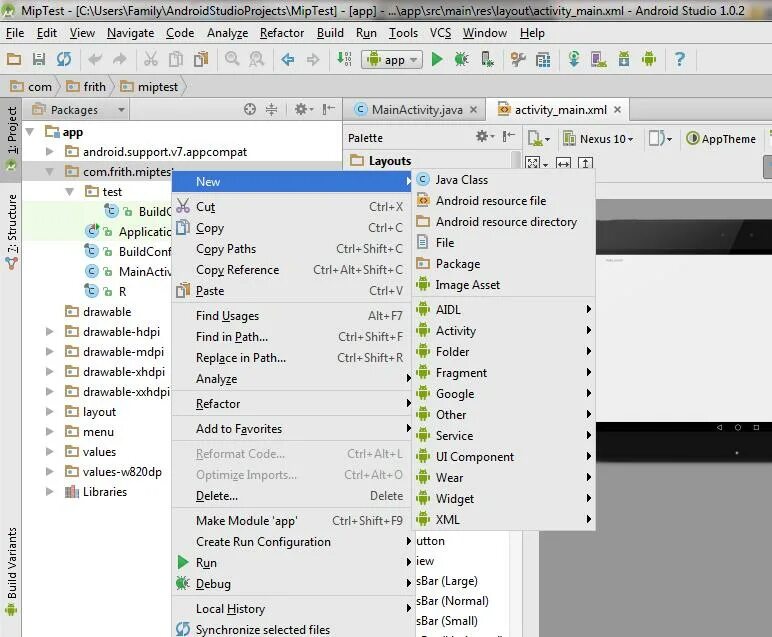Select Find Usages in the context menu
Screen dimensions: 772x637
point(292,316)
